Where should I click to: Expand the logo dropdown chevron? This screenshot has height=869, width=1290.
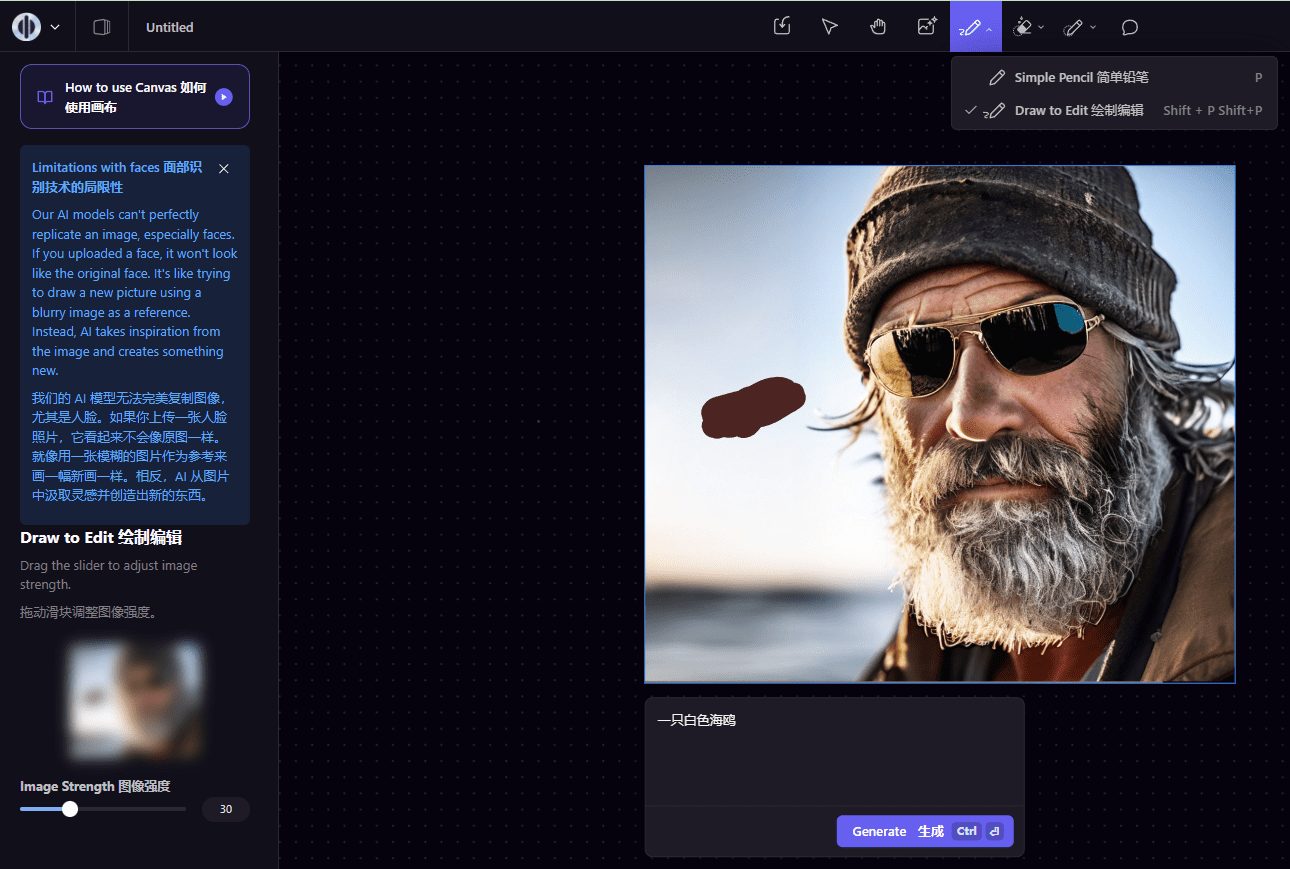point(55,27)
